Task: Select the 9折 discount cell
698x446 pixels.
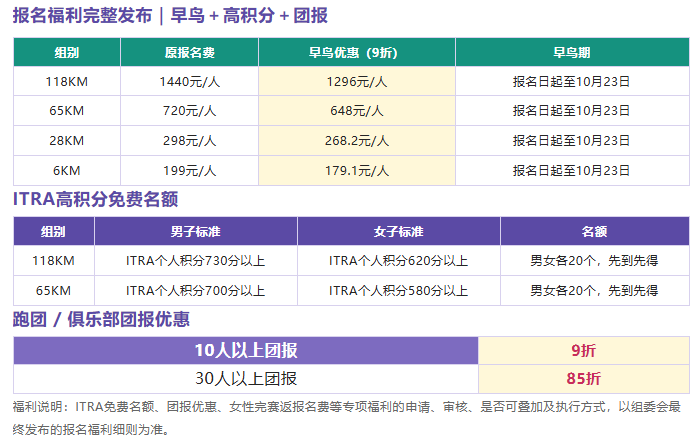Action: pyautogui.click(x=584, y=351)
